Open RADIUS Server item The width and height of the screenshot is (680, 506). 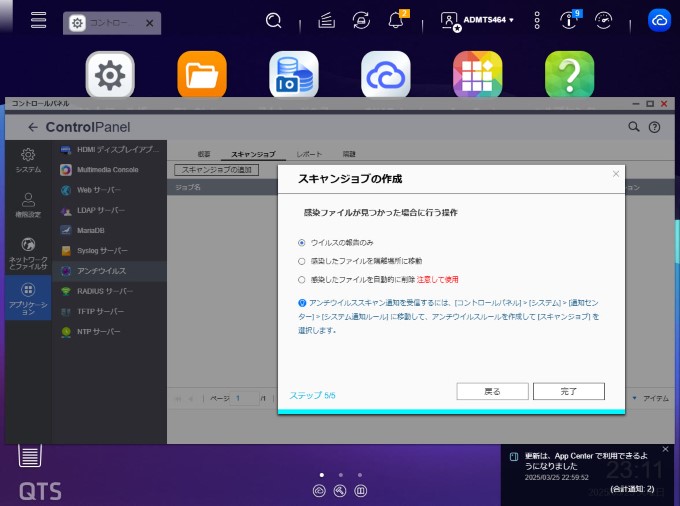pyautogui.click(x=110, y=291)
